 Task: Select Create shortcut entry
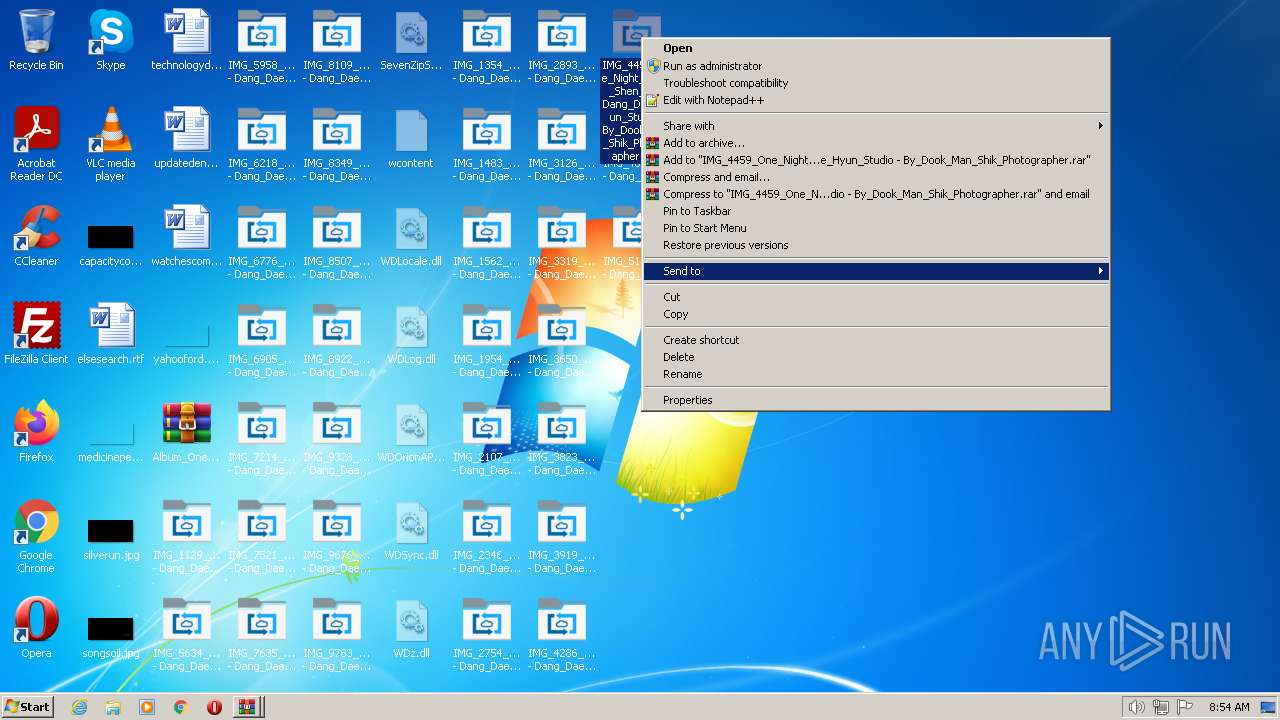[x=876, y=340]
